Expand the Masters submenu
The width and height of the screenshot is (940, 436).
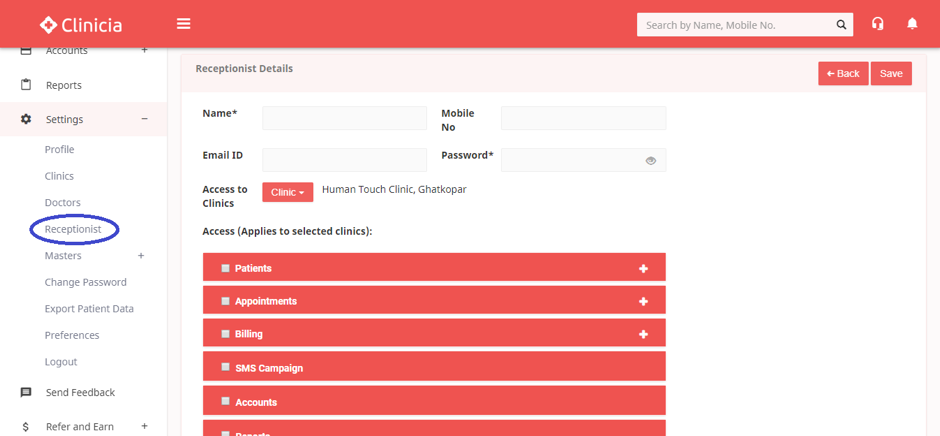141,255
